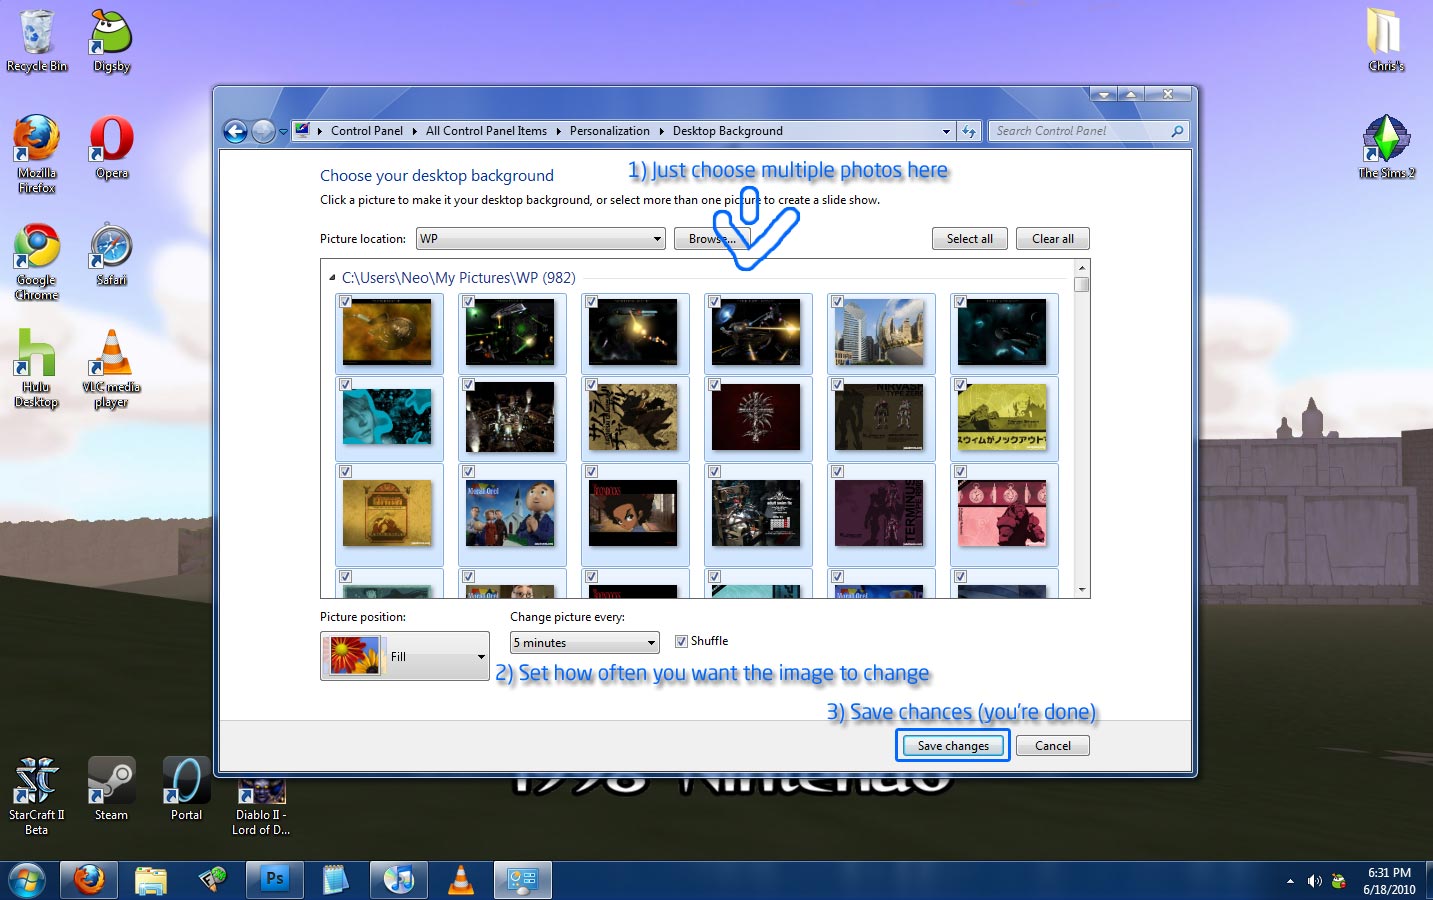
Task: Open the Chris's folder on desktop
Action: click(1386, 40)
